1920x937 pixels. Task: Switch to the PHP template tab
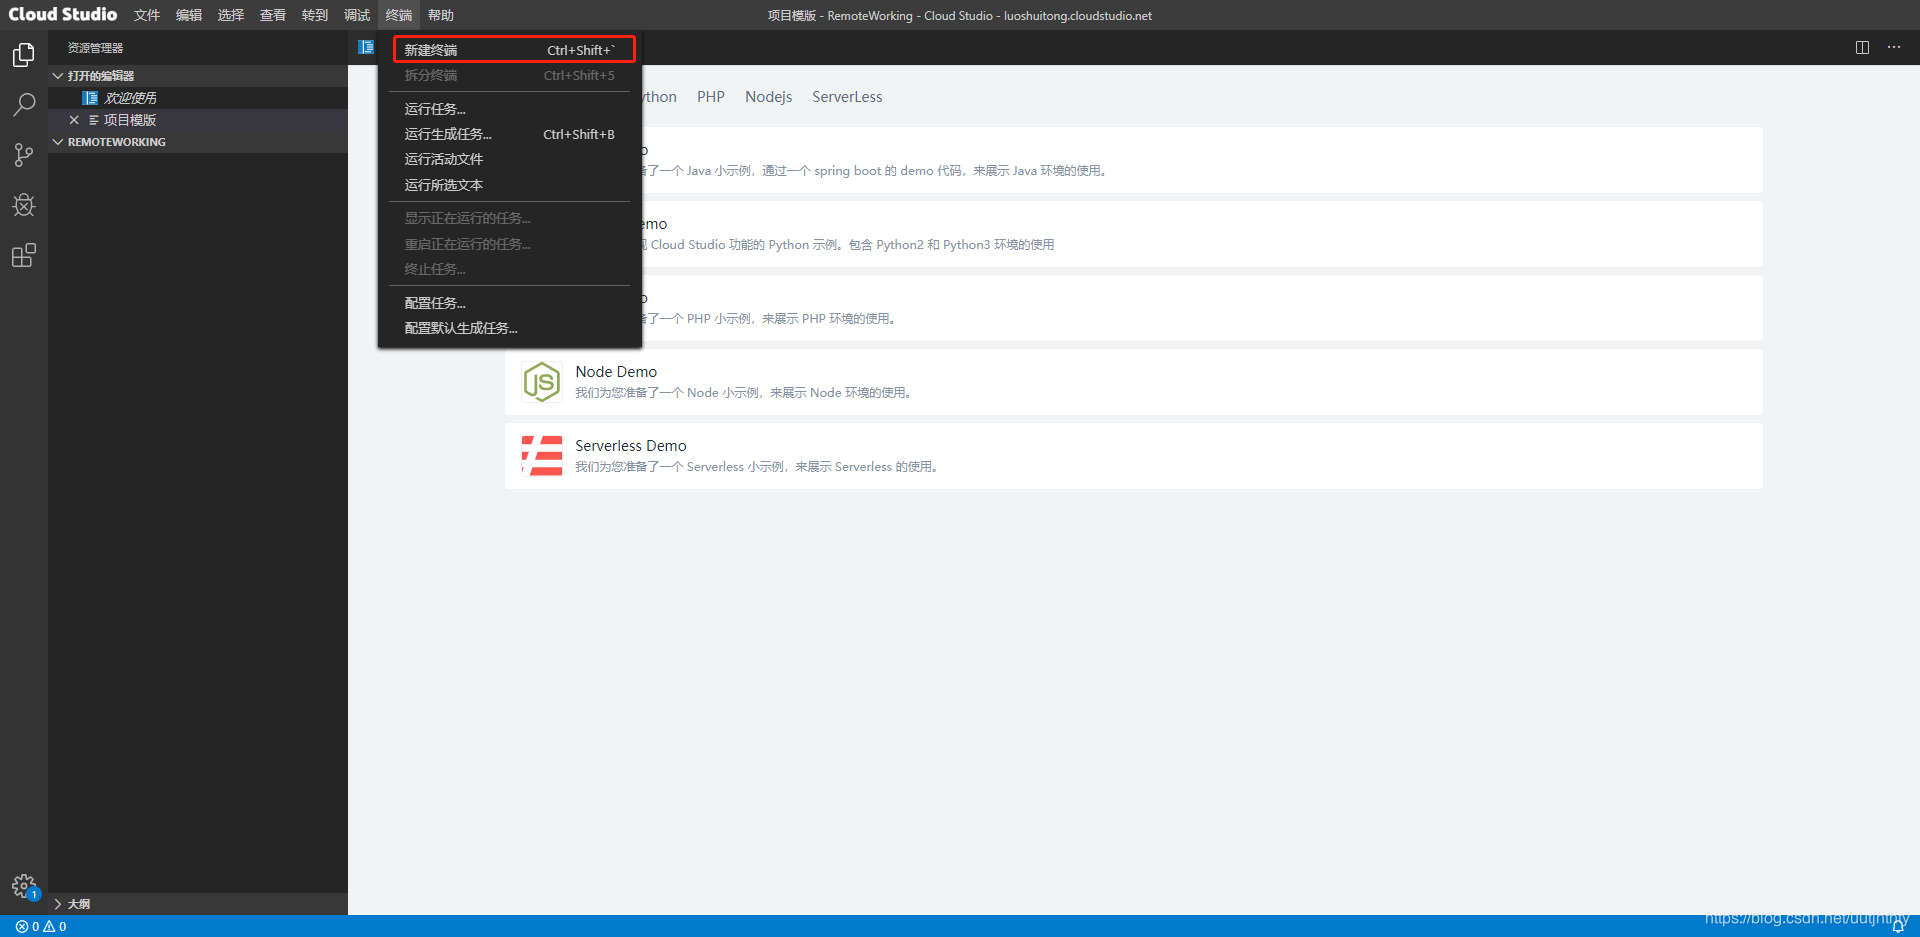711,97
